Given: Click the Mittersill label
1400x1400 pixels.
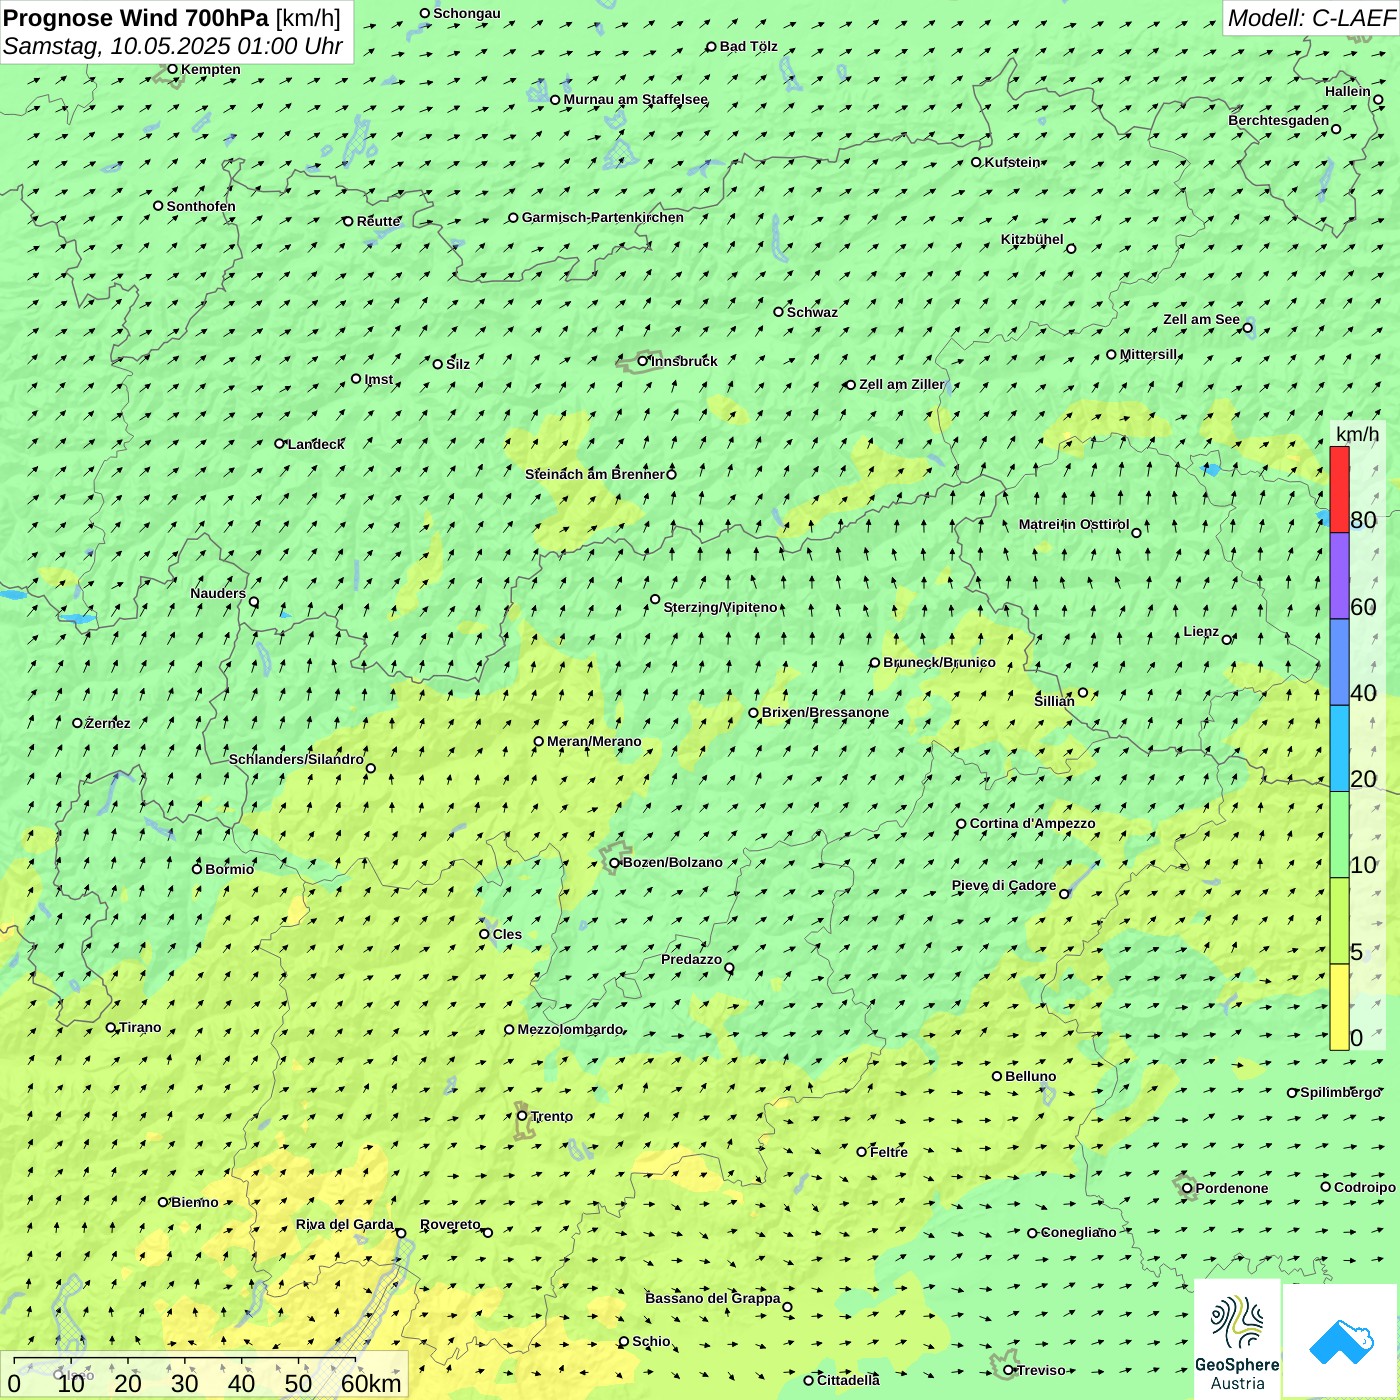Looking at the screenshot, I should 1149,354.
